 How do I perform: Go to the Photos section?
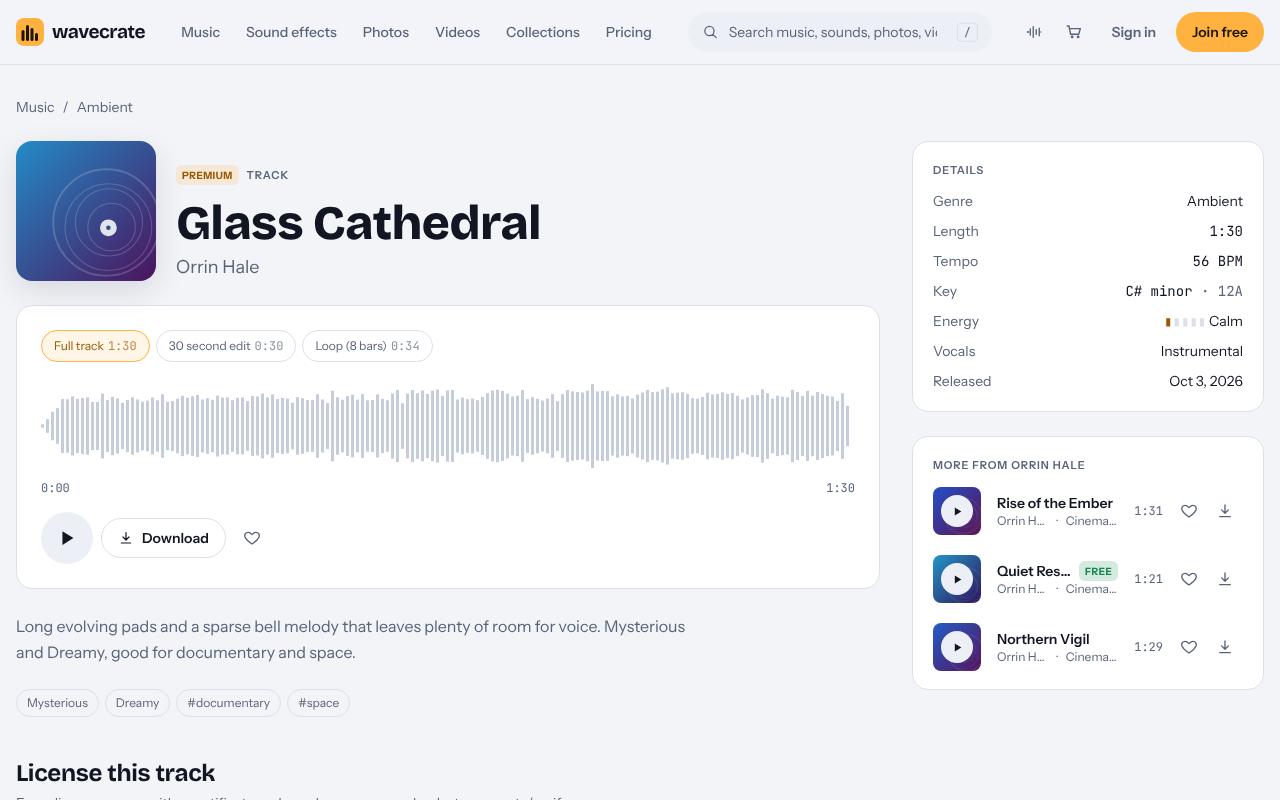pos(386,32)
